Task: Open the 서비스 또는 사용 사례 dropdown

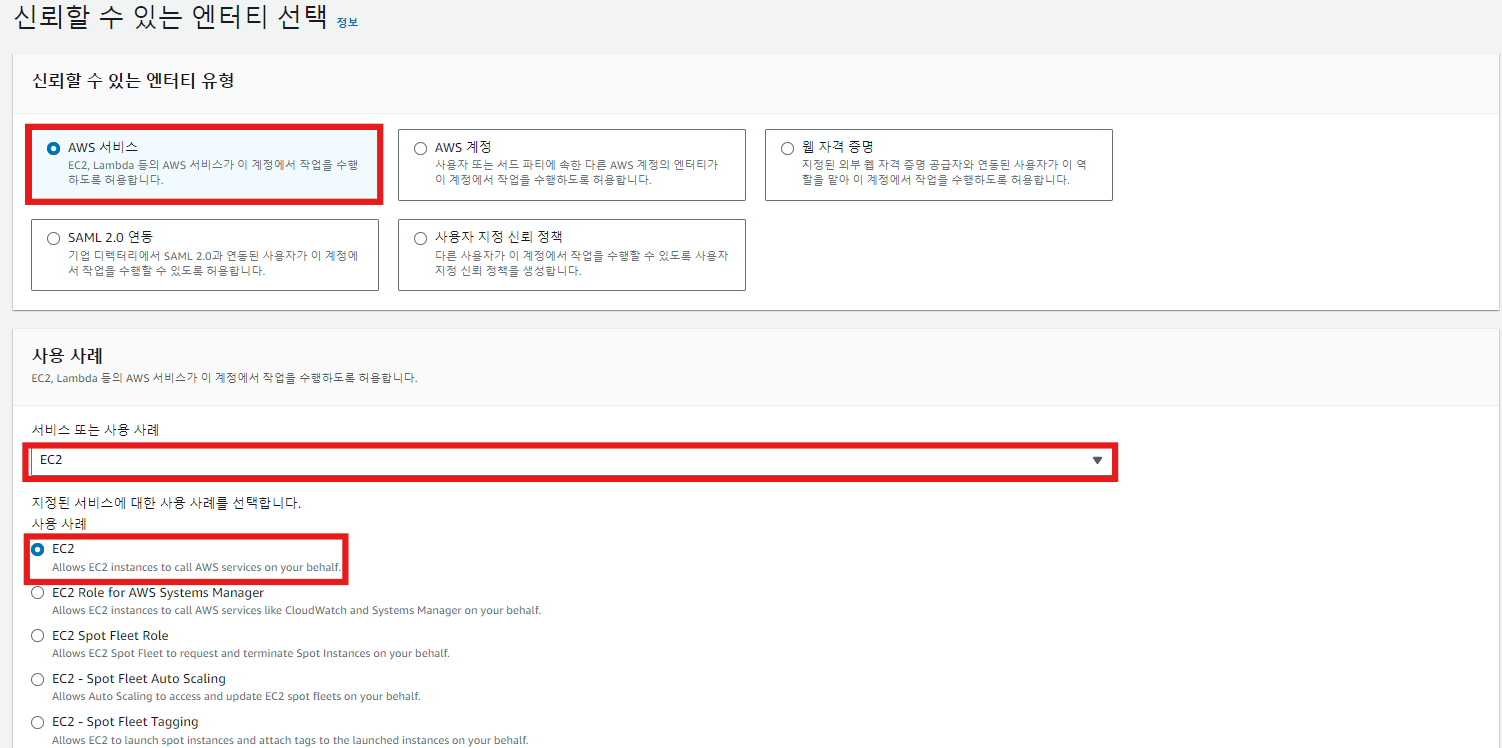Action: coord(572,461)
